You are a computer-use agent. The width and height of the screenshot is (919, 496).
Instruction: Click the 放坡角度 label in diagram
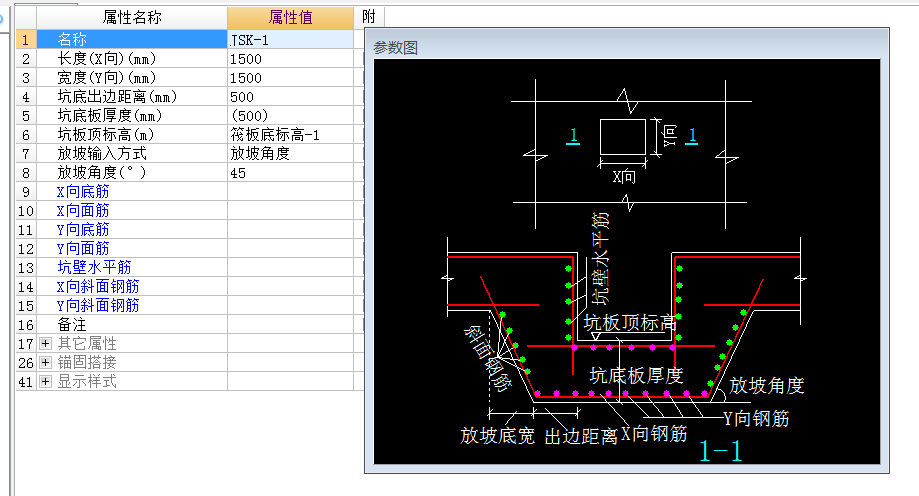(x=767, y=385)
